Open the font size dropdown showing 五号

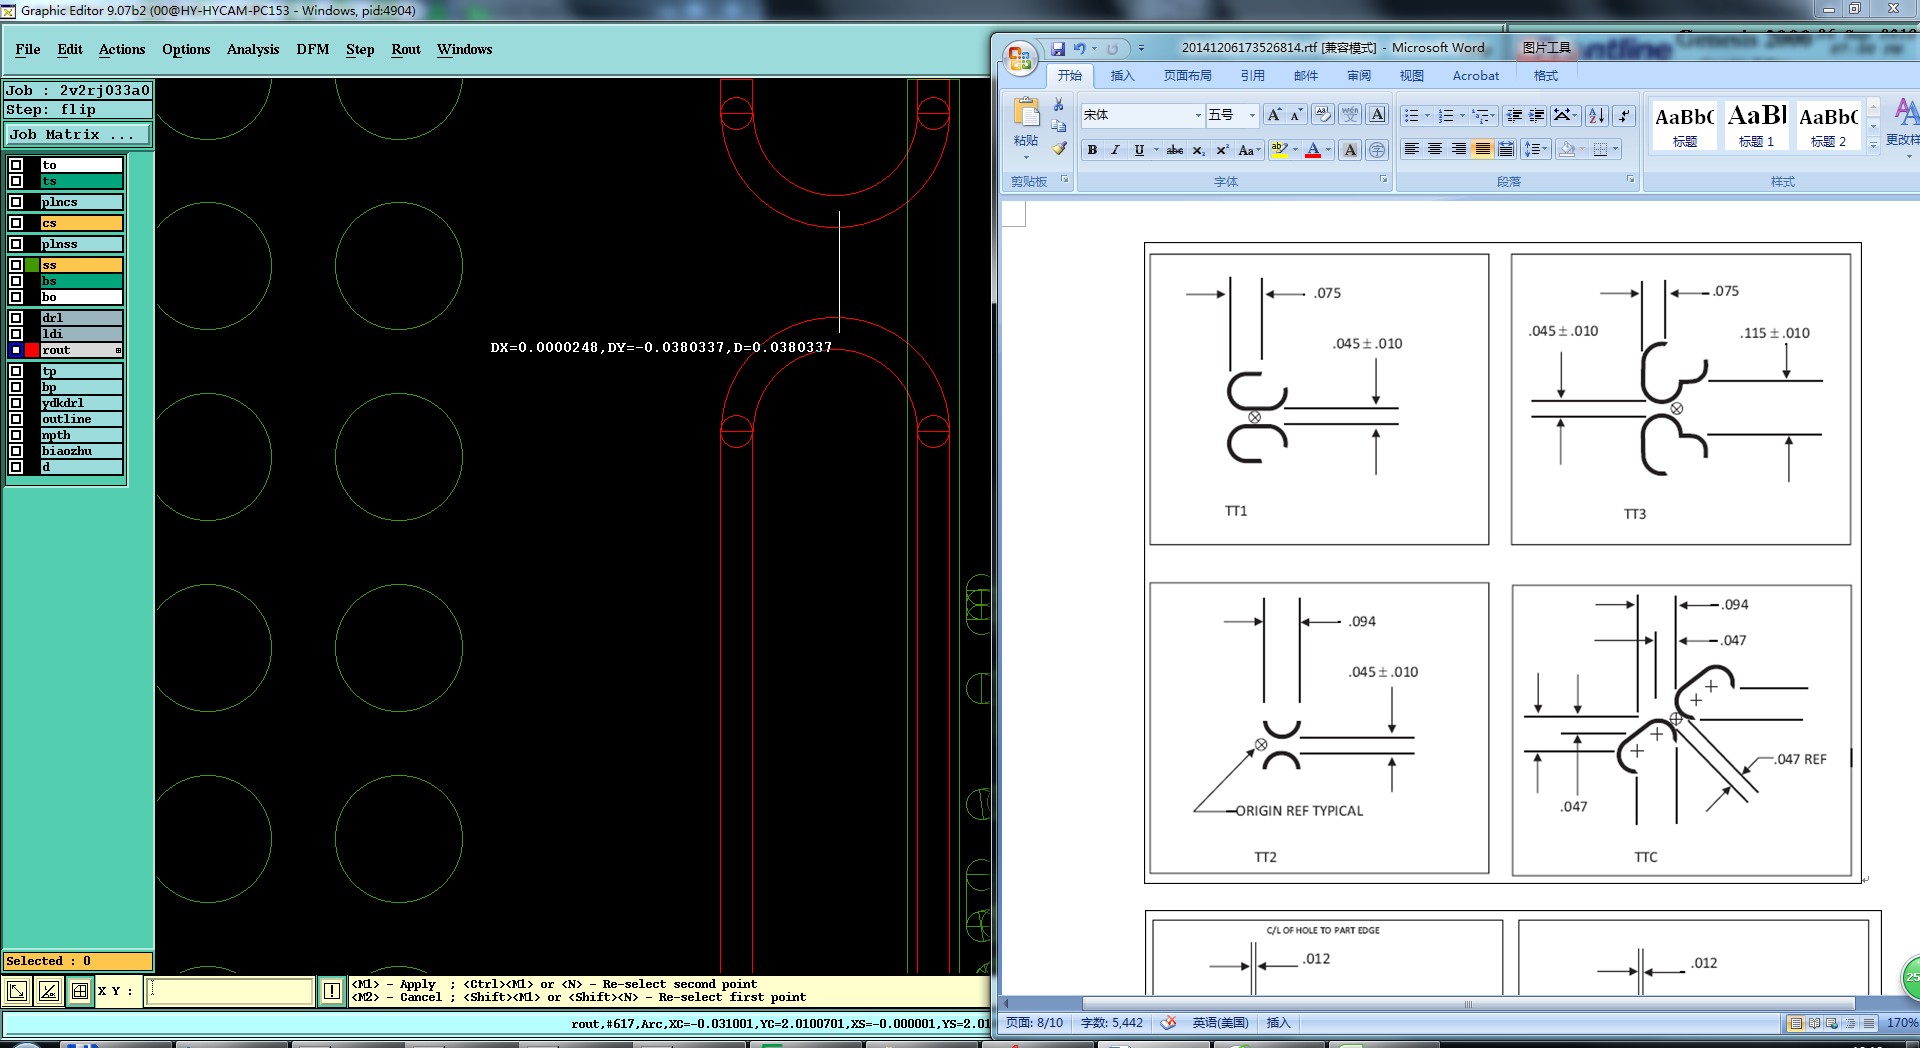point(1251,116)
